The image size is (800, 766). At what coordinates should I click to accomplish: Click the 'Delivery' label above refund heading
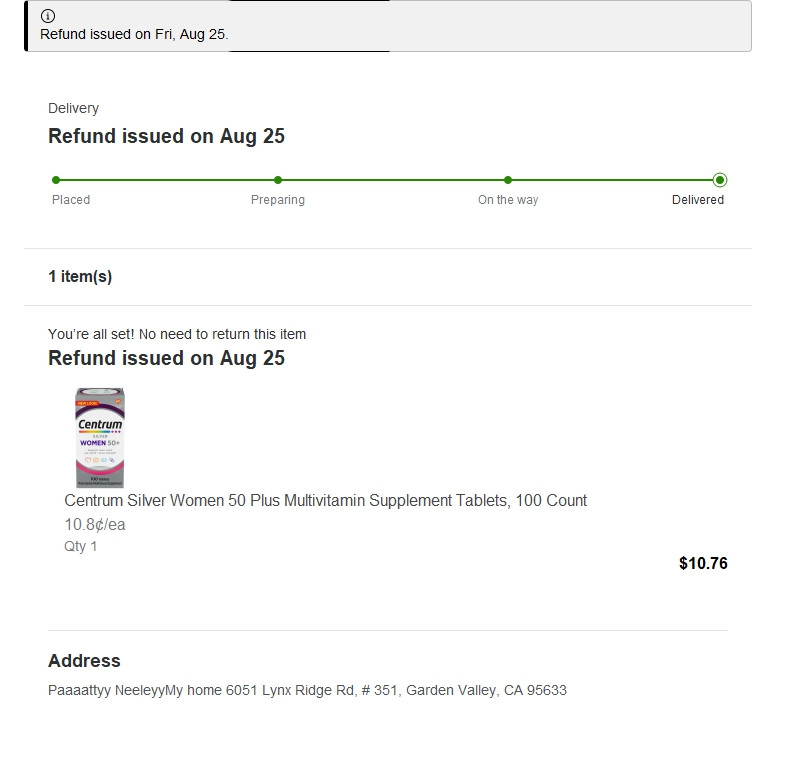[73, 108]
